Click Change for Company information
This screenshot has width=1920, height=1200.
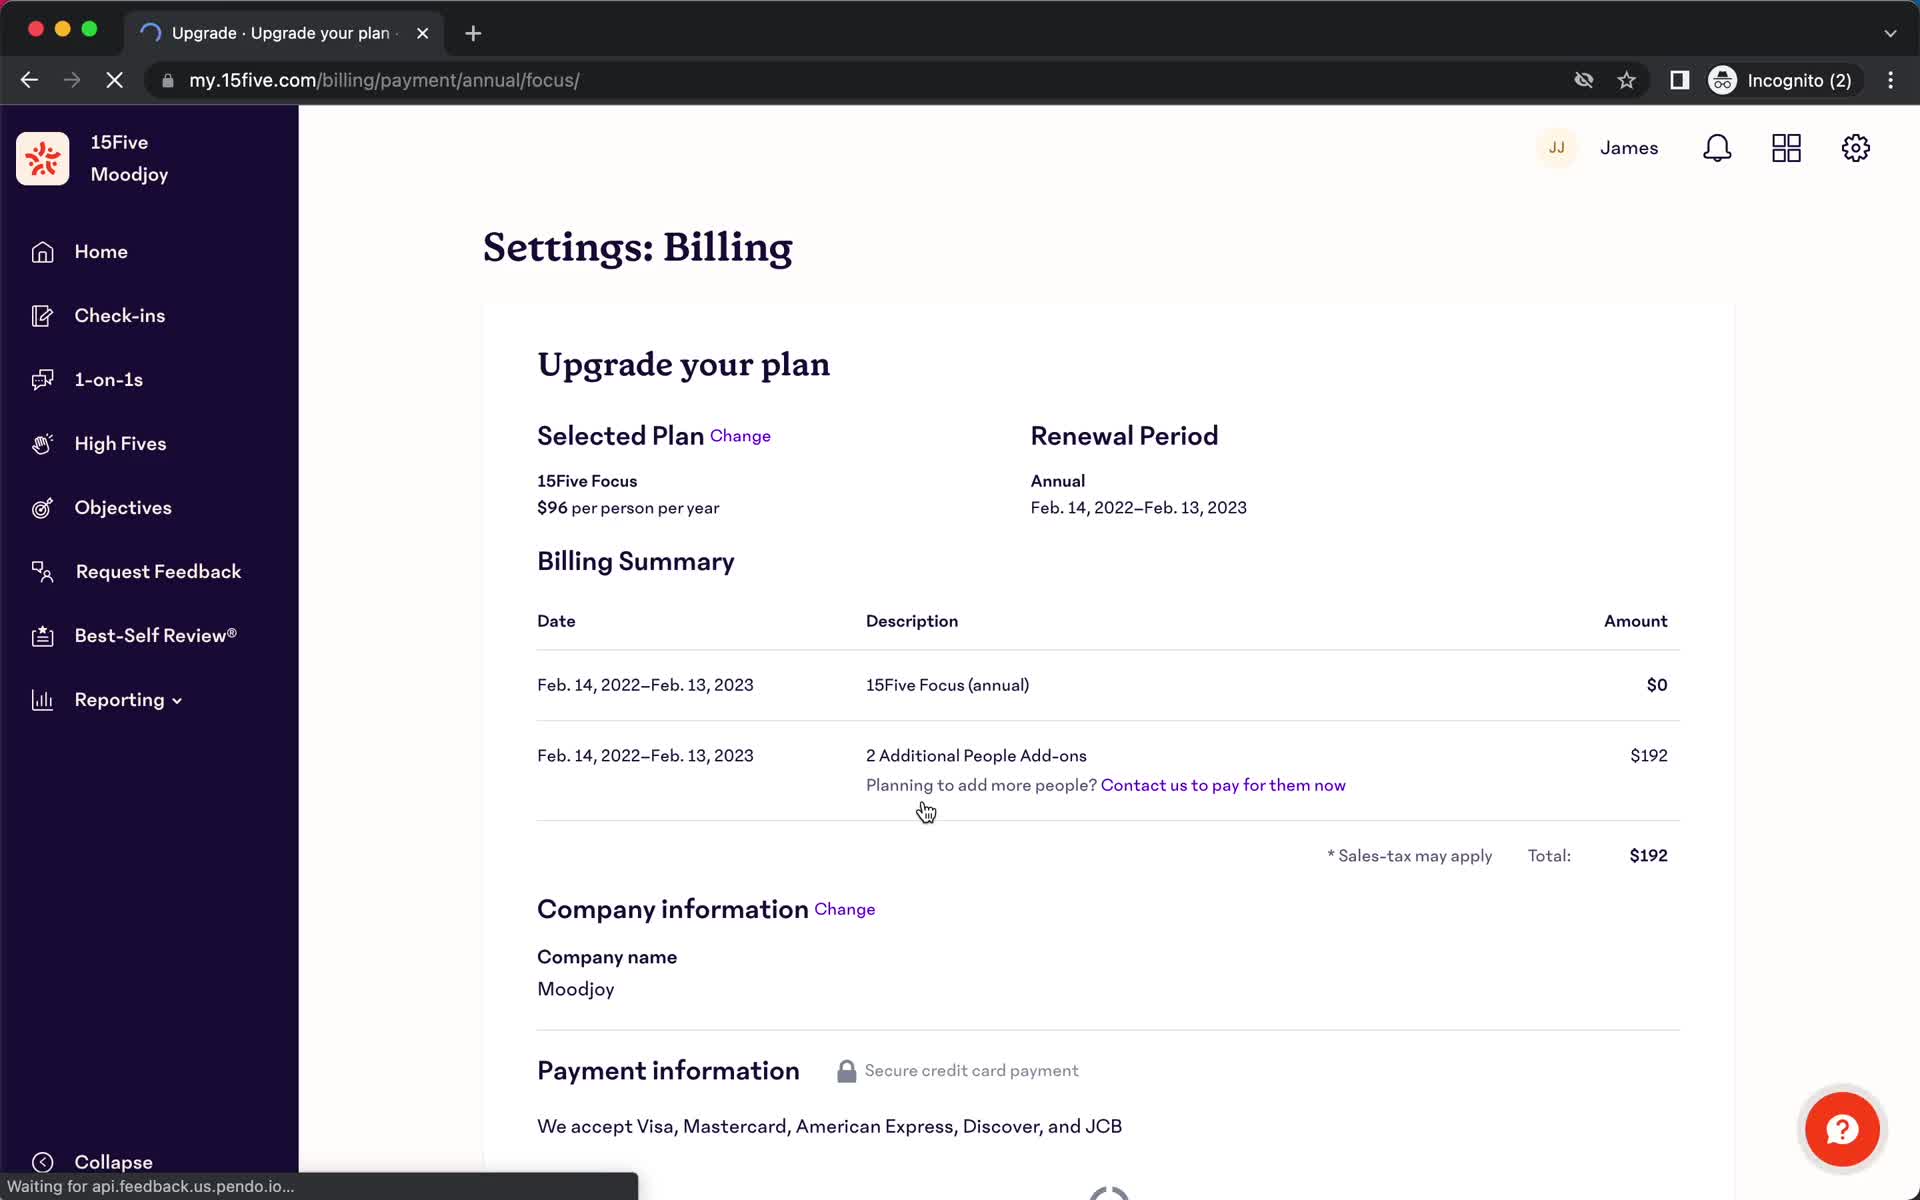point(845,908)
